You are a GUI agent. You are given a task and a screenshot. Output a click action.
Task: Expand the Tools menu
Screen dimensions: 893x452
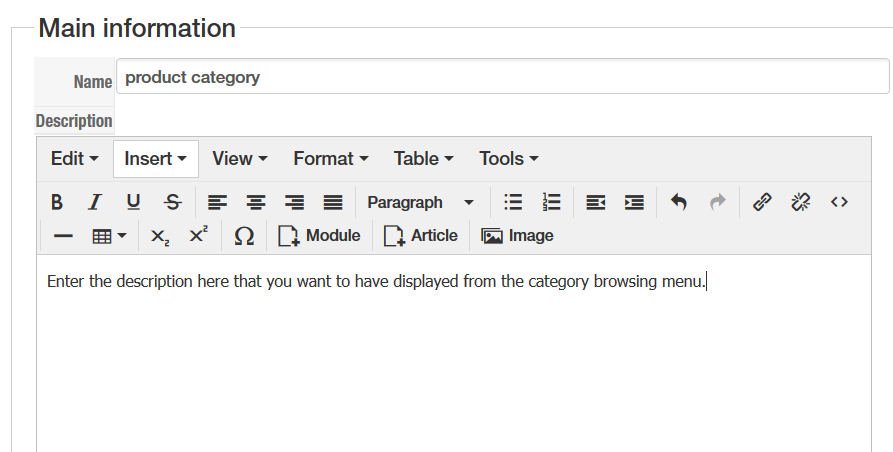pyautogui.click(x=509, y=158)
